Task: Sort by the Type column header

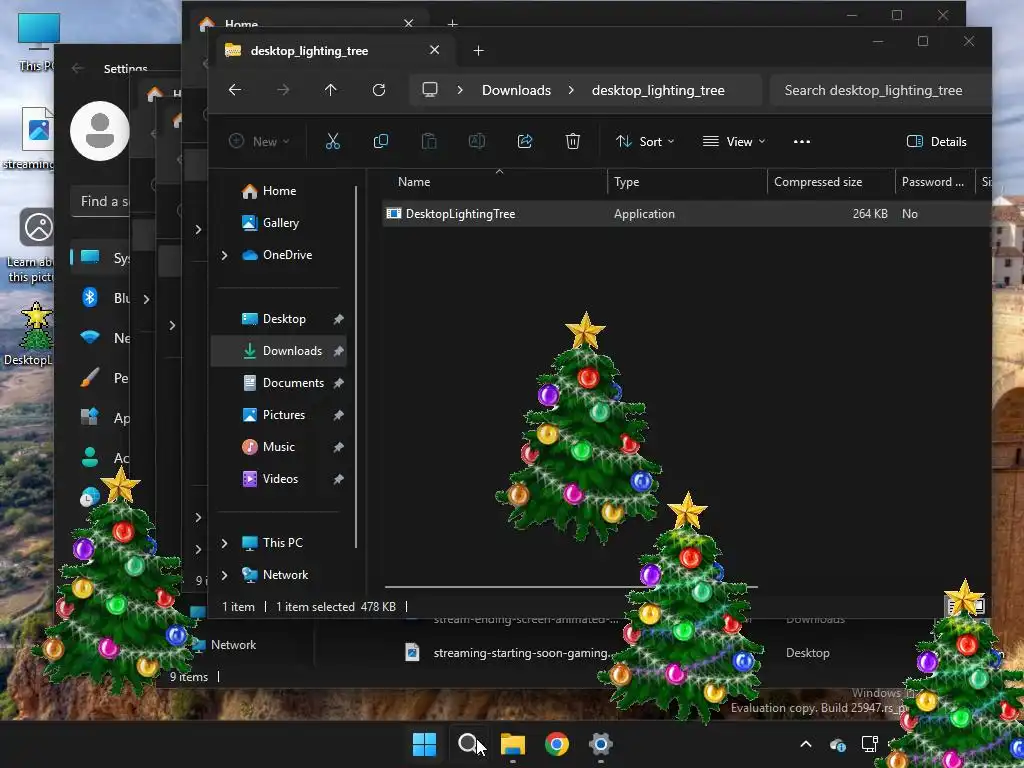Action: tap(626, 182)
